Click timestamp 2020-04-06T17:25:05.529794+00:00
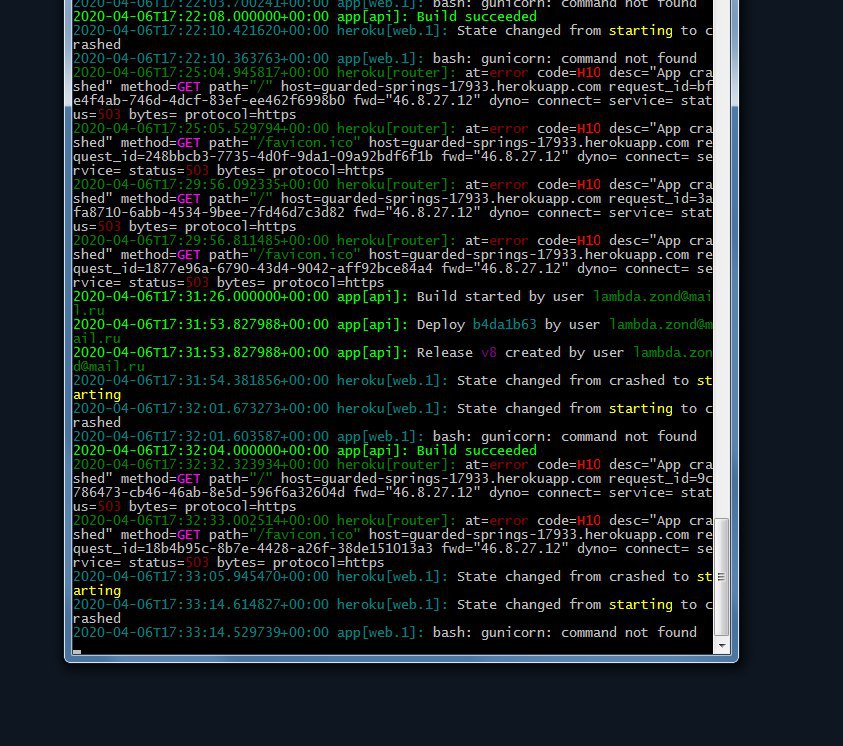 pyautogui.click(x=201, y=128)
